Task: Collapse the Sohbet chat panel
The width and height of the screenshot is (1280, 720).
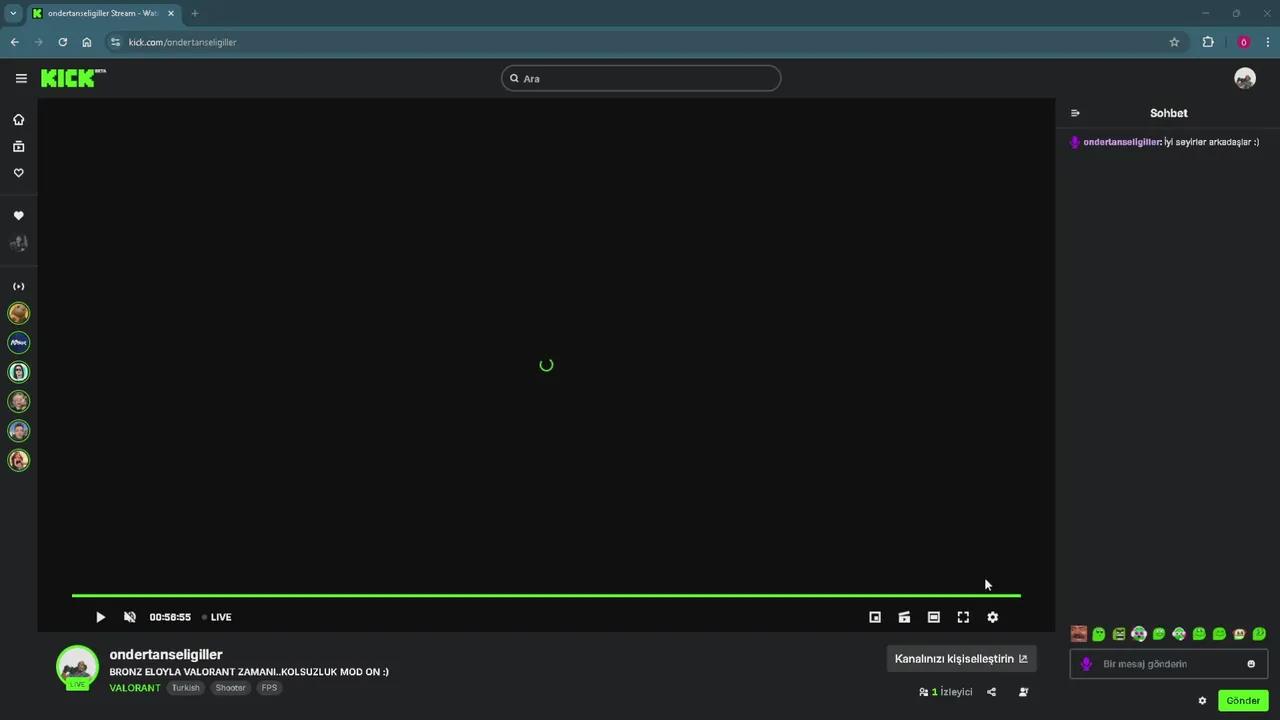Action: pyautogui.click(x=1075, y=113)
